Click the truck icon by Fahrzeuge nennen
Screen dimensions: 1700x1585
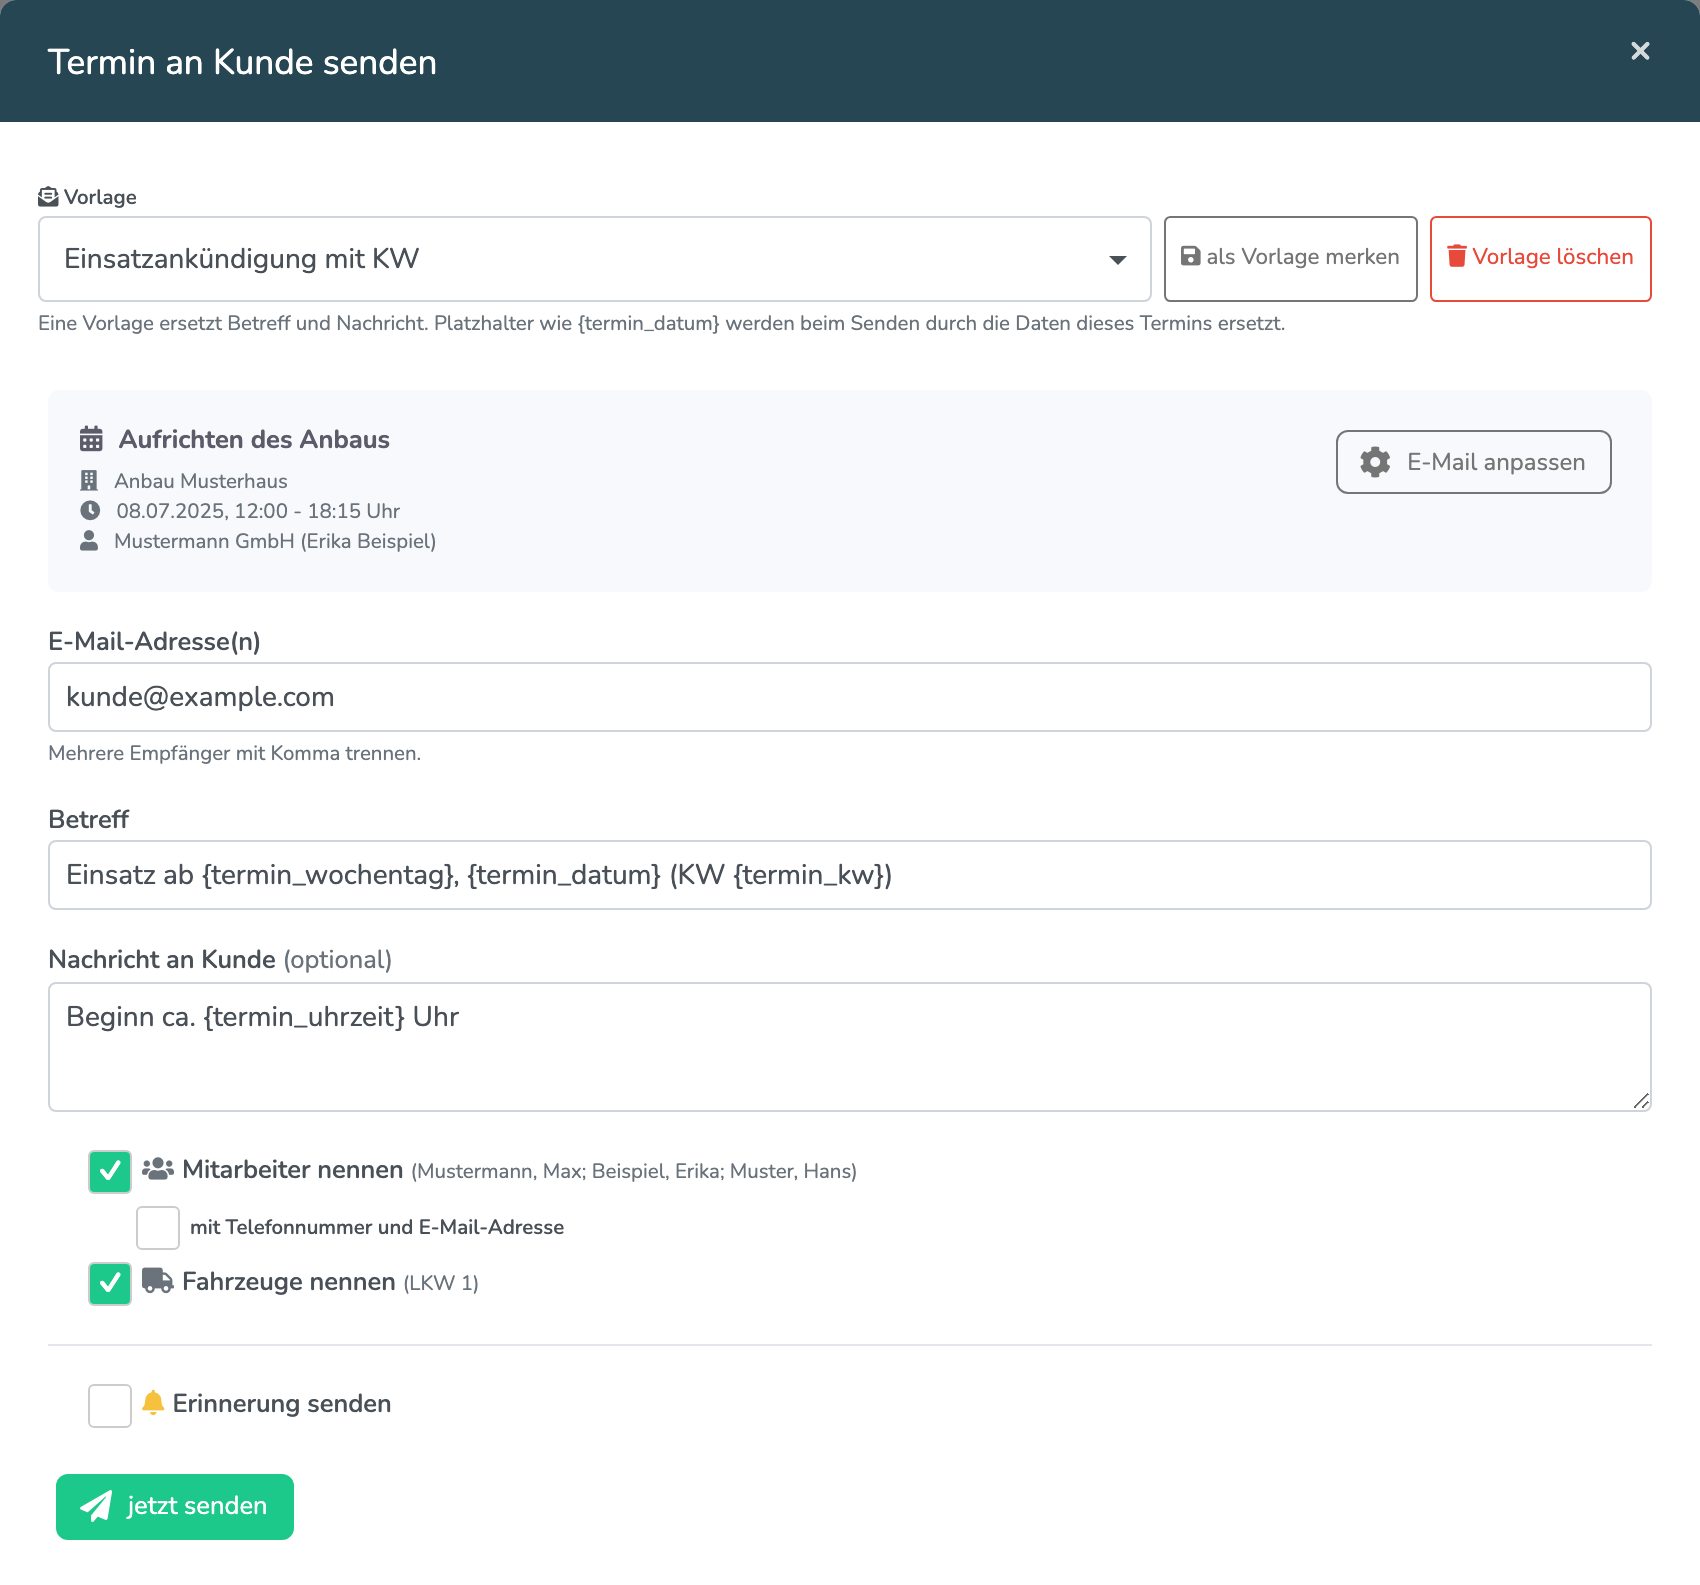(158, 1281)
